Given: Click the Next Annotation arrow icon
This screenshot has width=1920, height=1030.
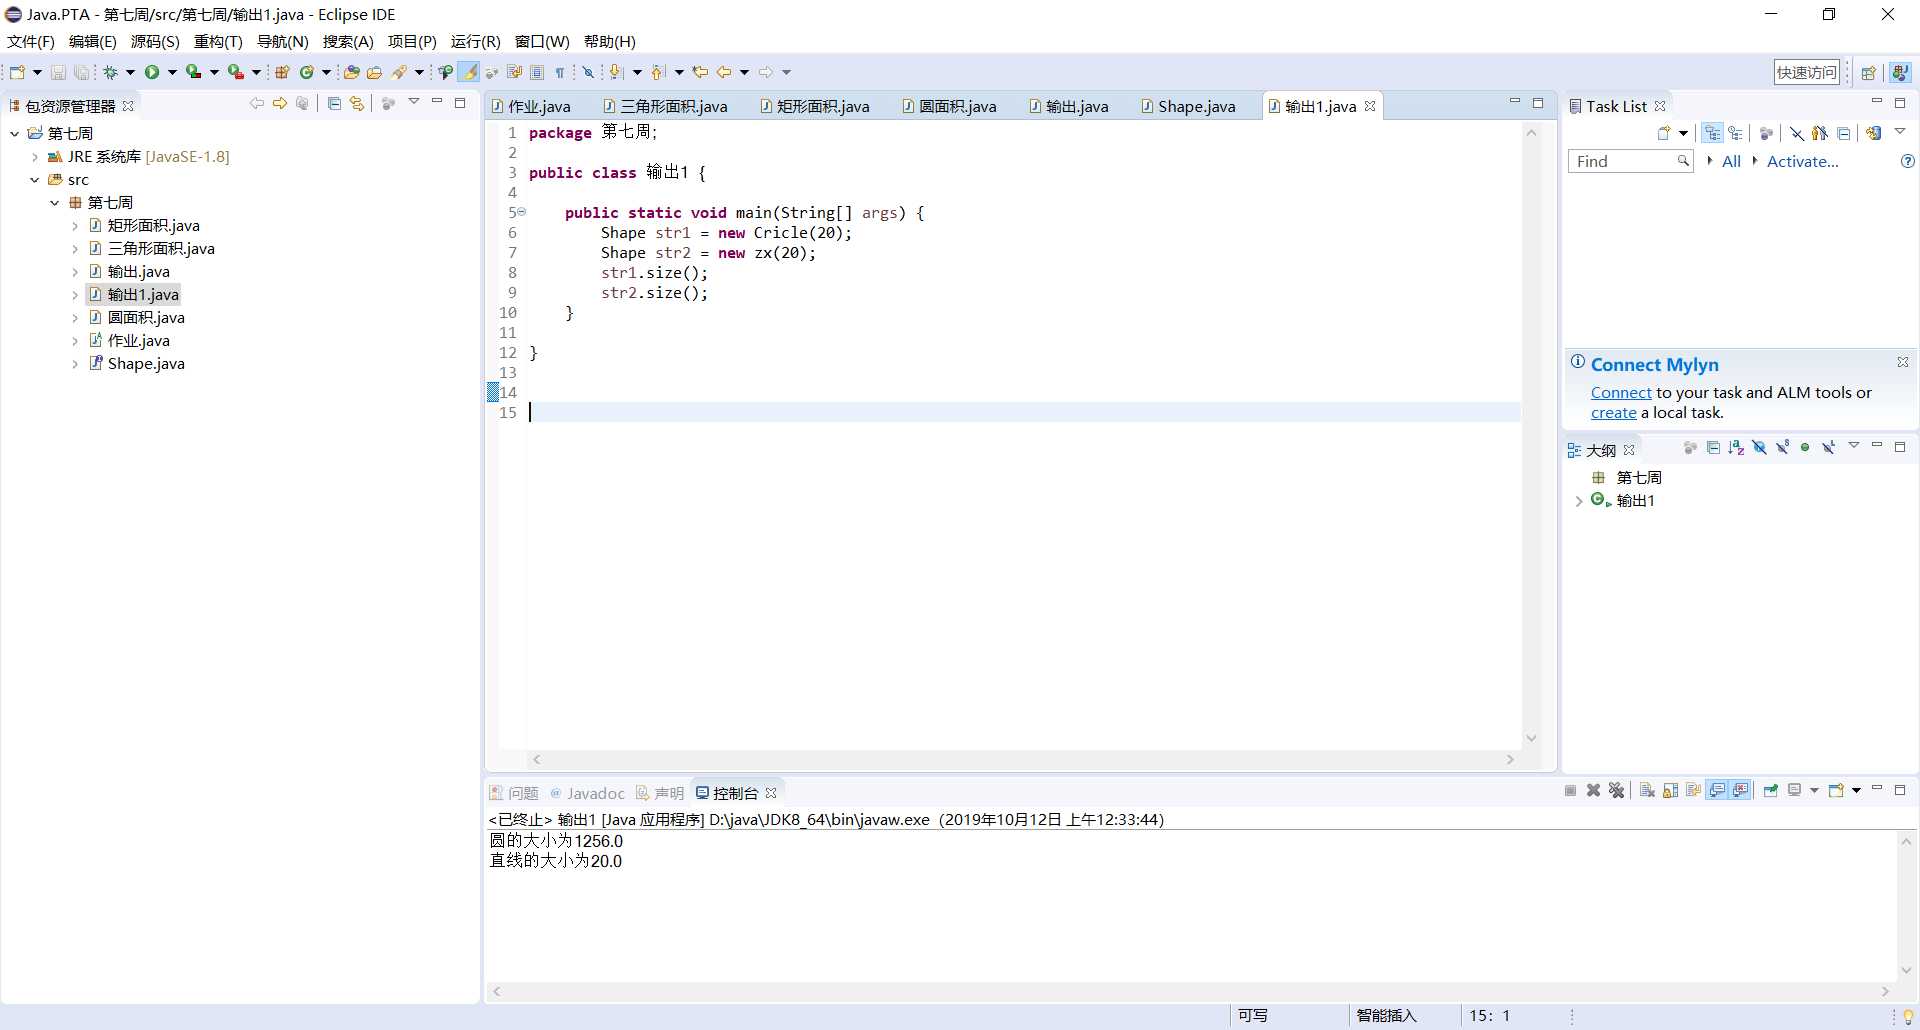Looking at the screenshot, I should click(616, 72).
